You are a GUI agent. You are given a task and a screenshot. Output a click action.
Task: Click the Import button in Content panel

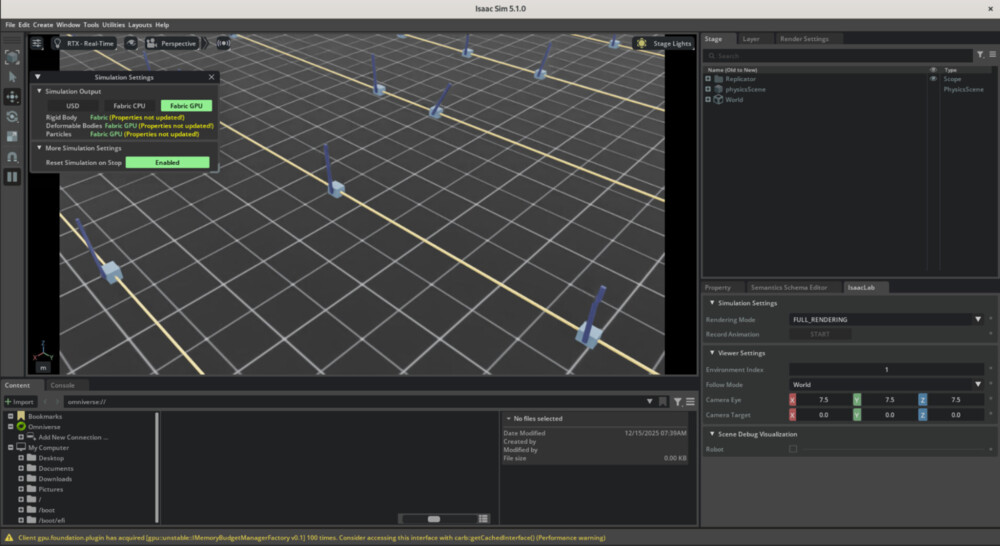click(x=19, y=401)
